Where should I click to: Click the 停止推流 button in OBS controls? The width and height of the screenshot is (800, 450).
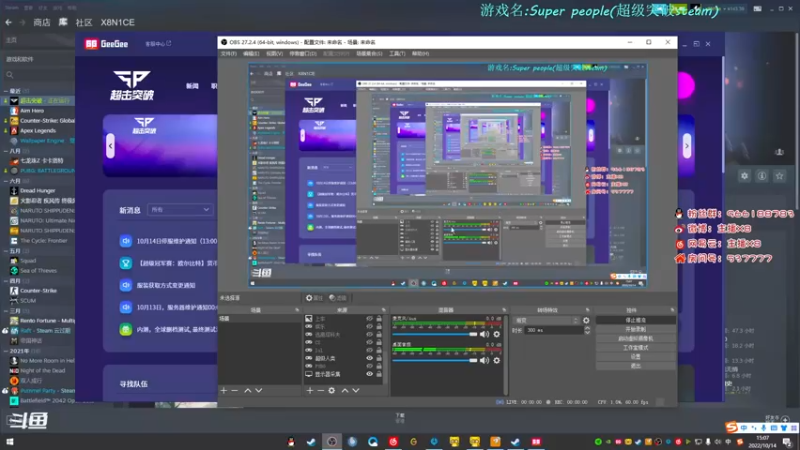[636, 320]
